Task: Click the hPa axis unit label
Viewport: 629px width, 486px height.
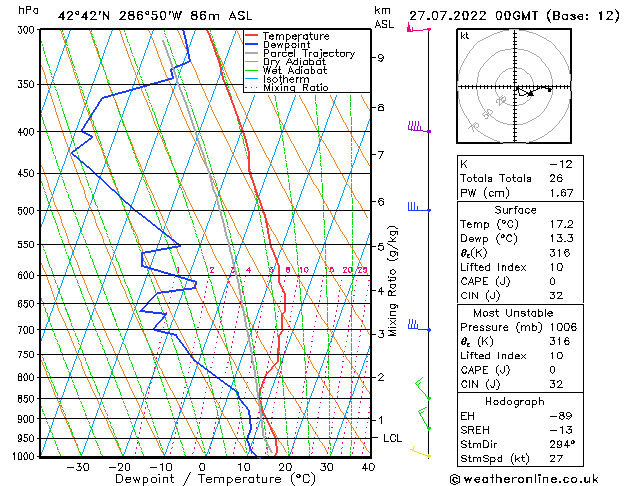Action: pos(28,10)
